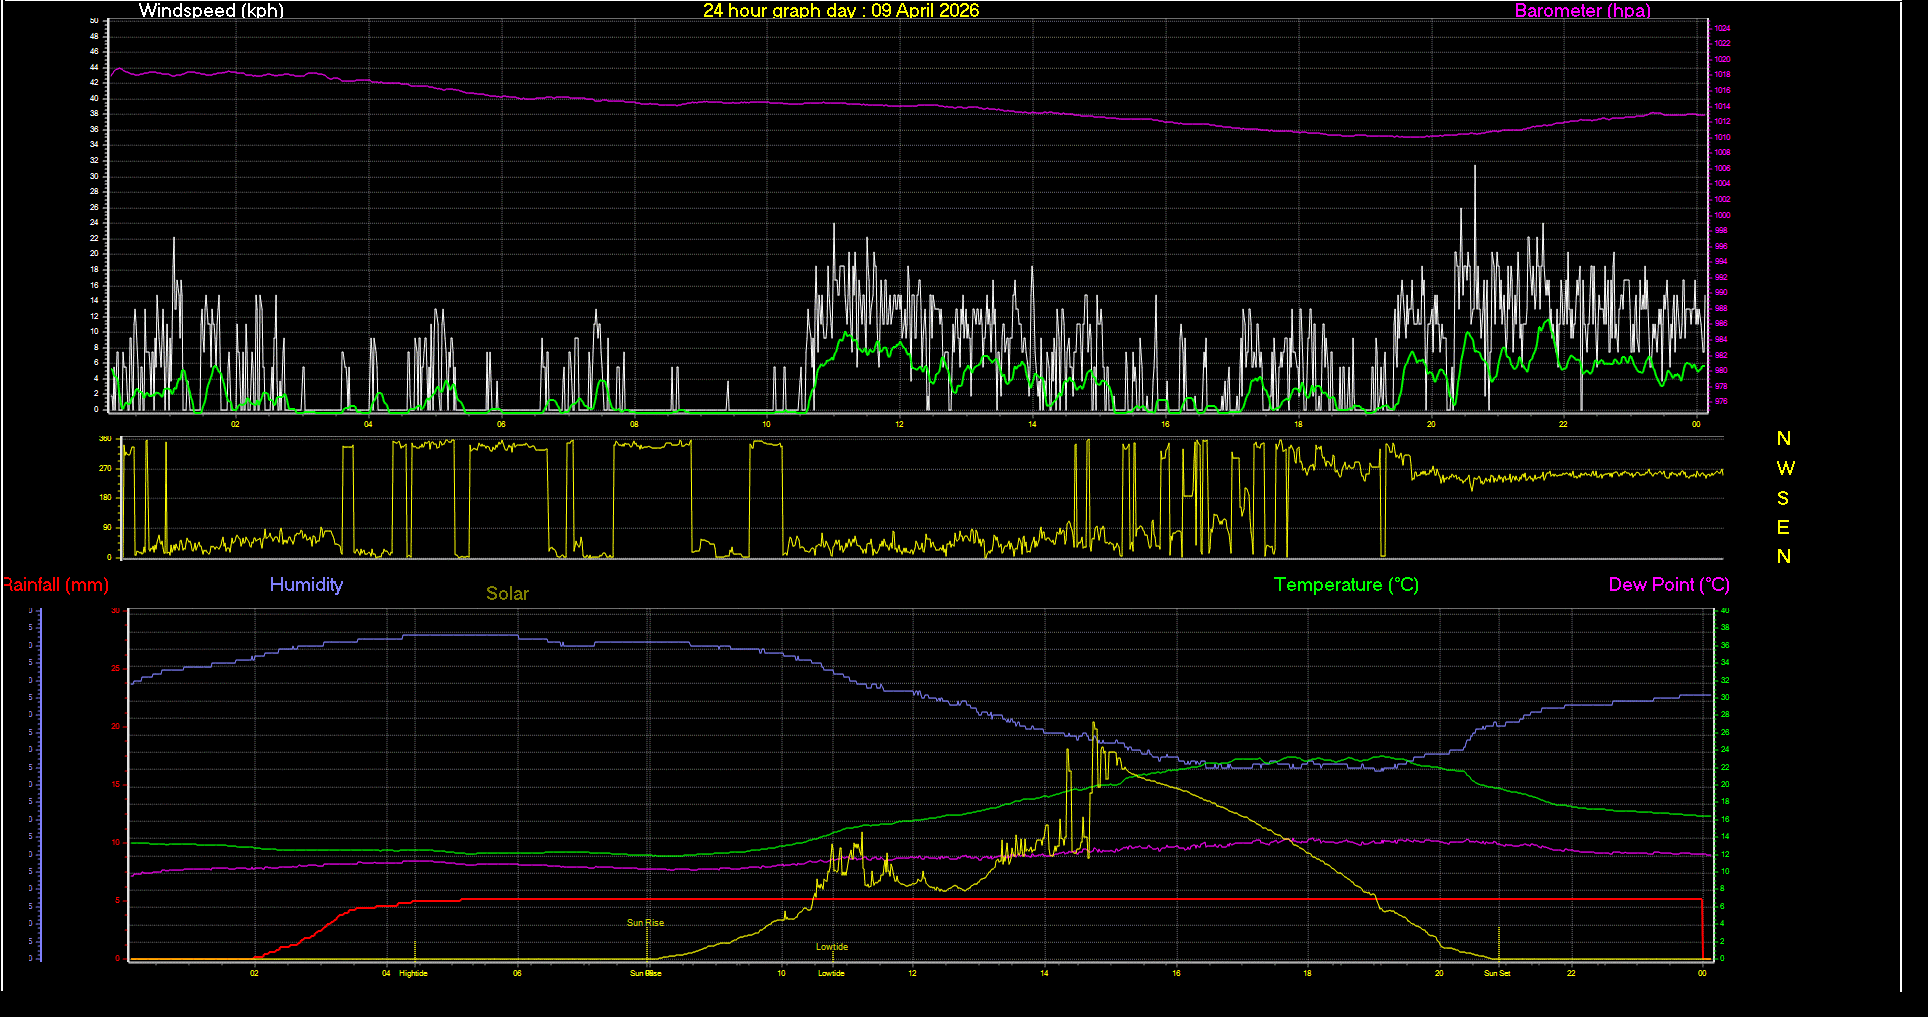Select the Humidity legend label
This screenshot has height=1017, width=1928.
[x=306, y=585]
